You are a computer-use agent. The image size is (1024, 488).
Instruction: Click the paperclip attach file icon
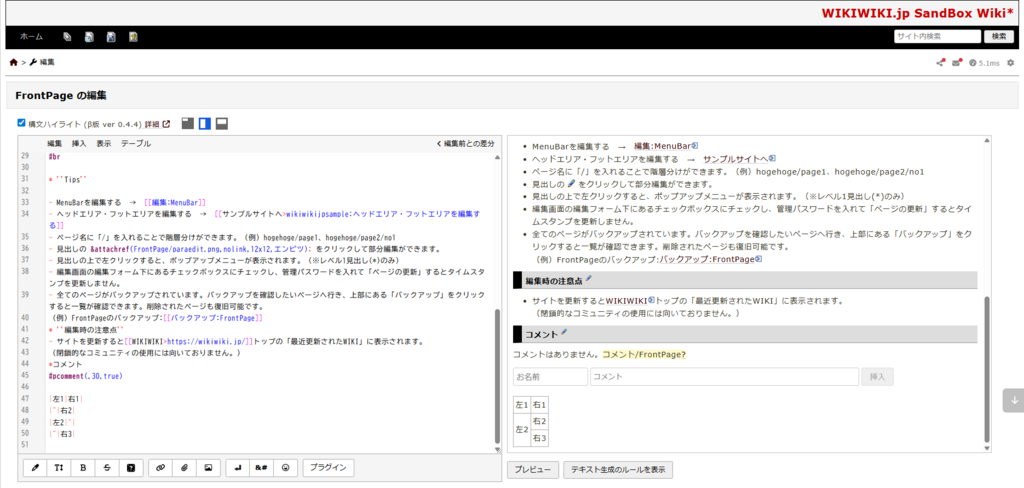(184, 467)
